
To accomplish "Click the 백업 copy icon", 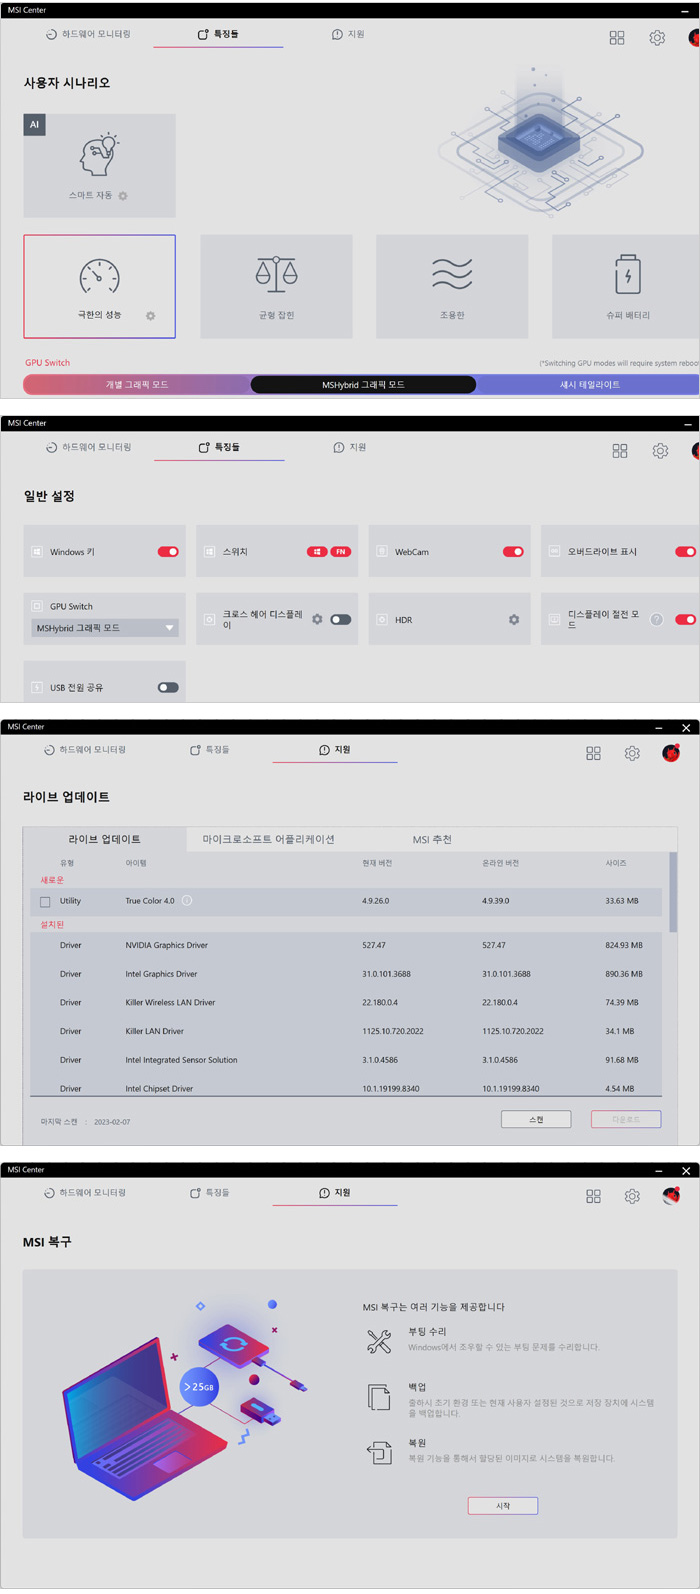I will pos(379,1397).
